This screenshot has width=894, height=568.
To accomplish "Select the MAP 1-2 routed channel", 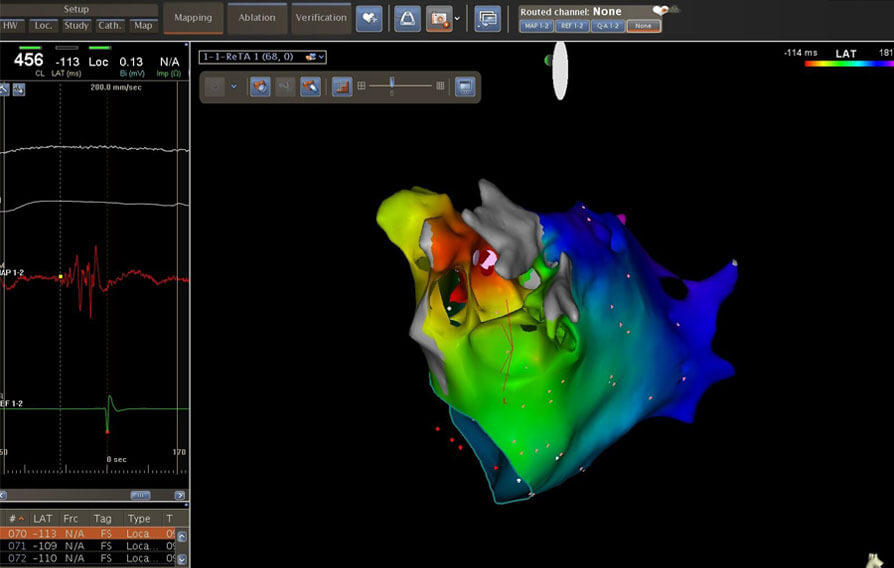I will (535, 26).
